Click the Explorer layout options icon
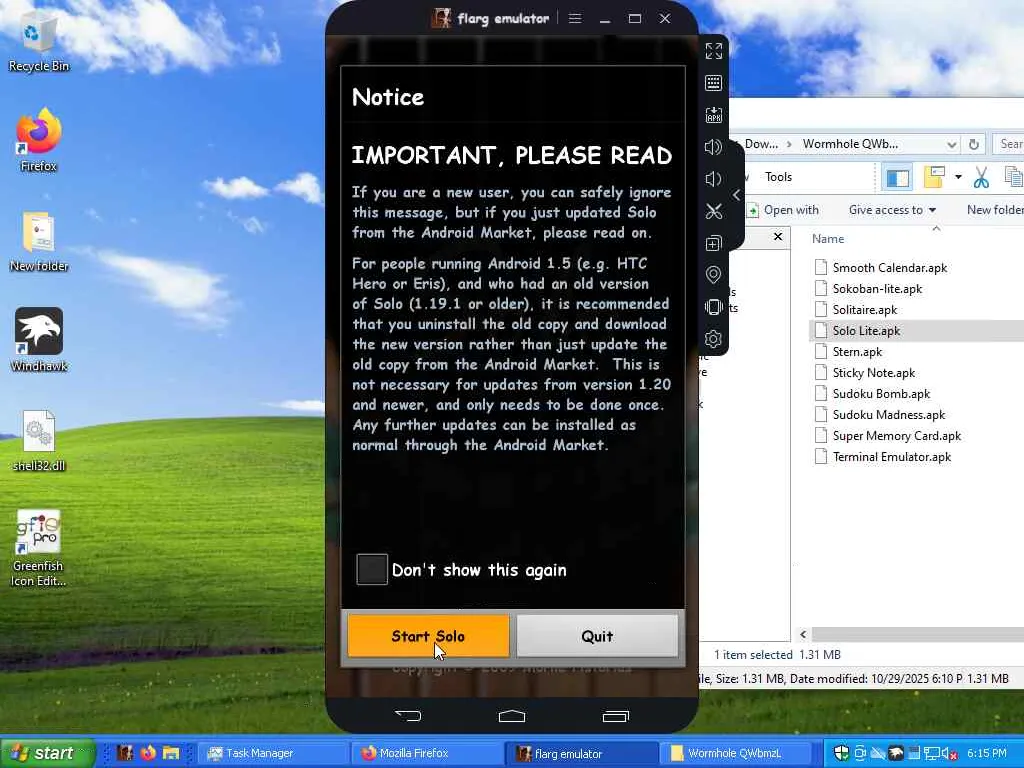Image resolution: width=1024 pixels, height=768 pixels. coord(934,178)
